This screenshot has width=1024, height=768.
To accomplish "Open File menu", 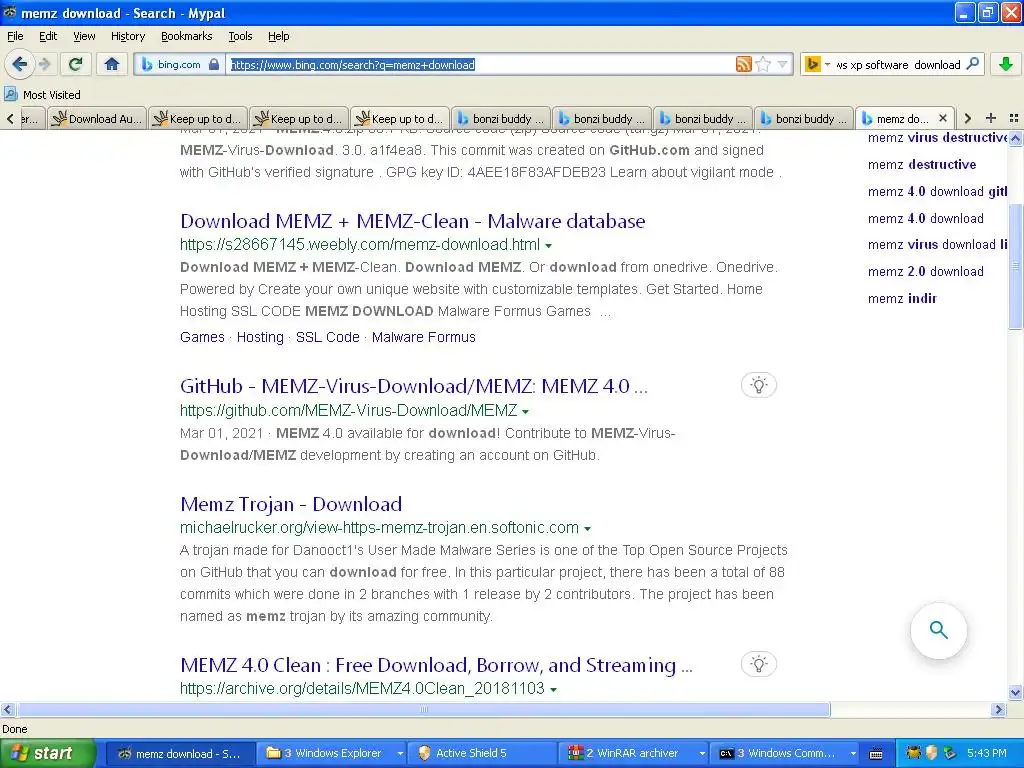I will point(15,36).
